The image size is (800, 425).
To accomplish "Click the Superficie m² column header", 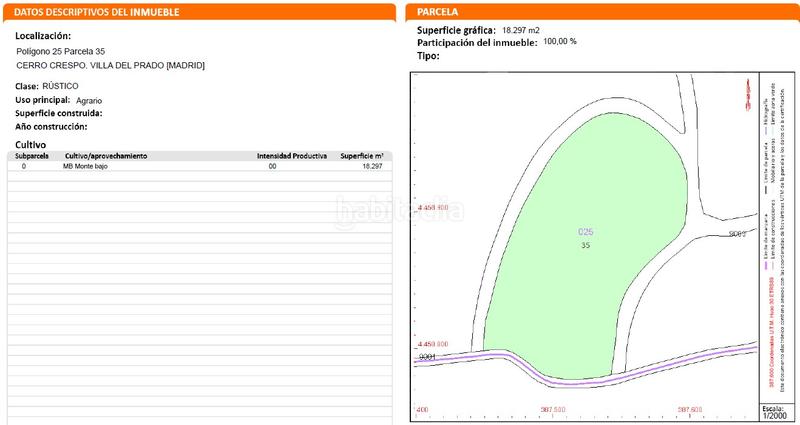I will tap(362, 156).
